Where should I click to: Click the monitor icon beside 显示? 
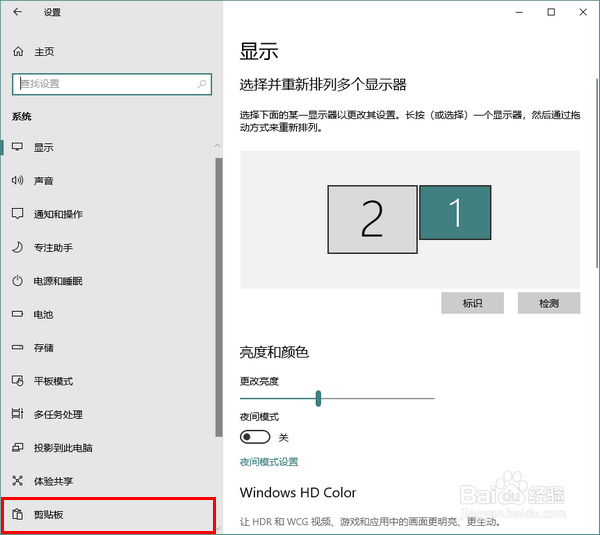(x=18, y=147)
